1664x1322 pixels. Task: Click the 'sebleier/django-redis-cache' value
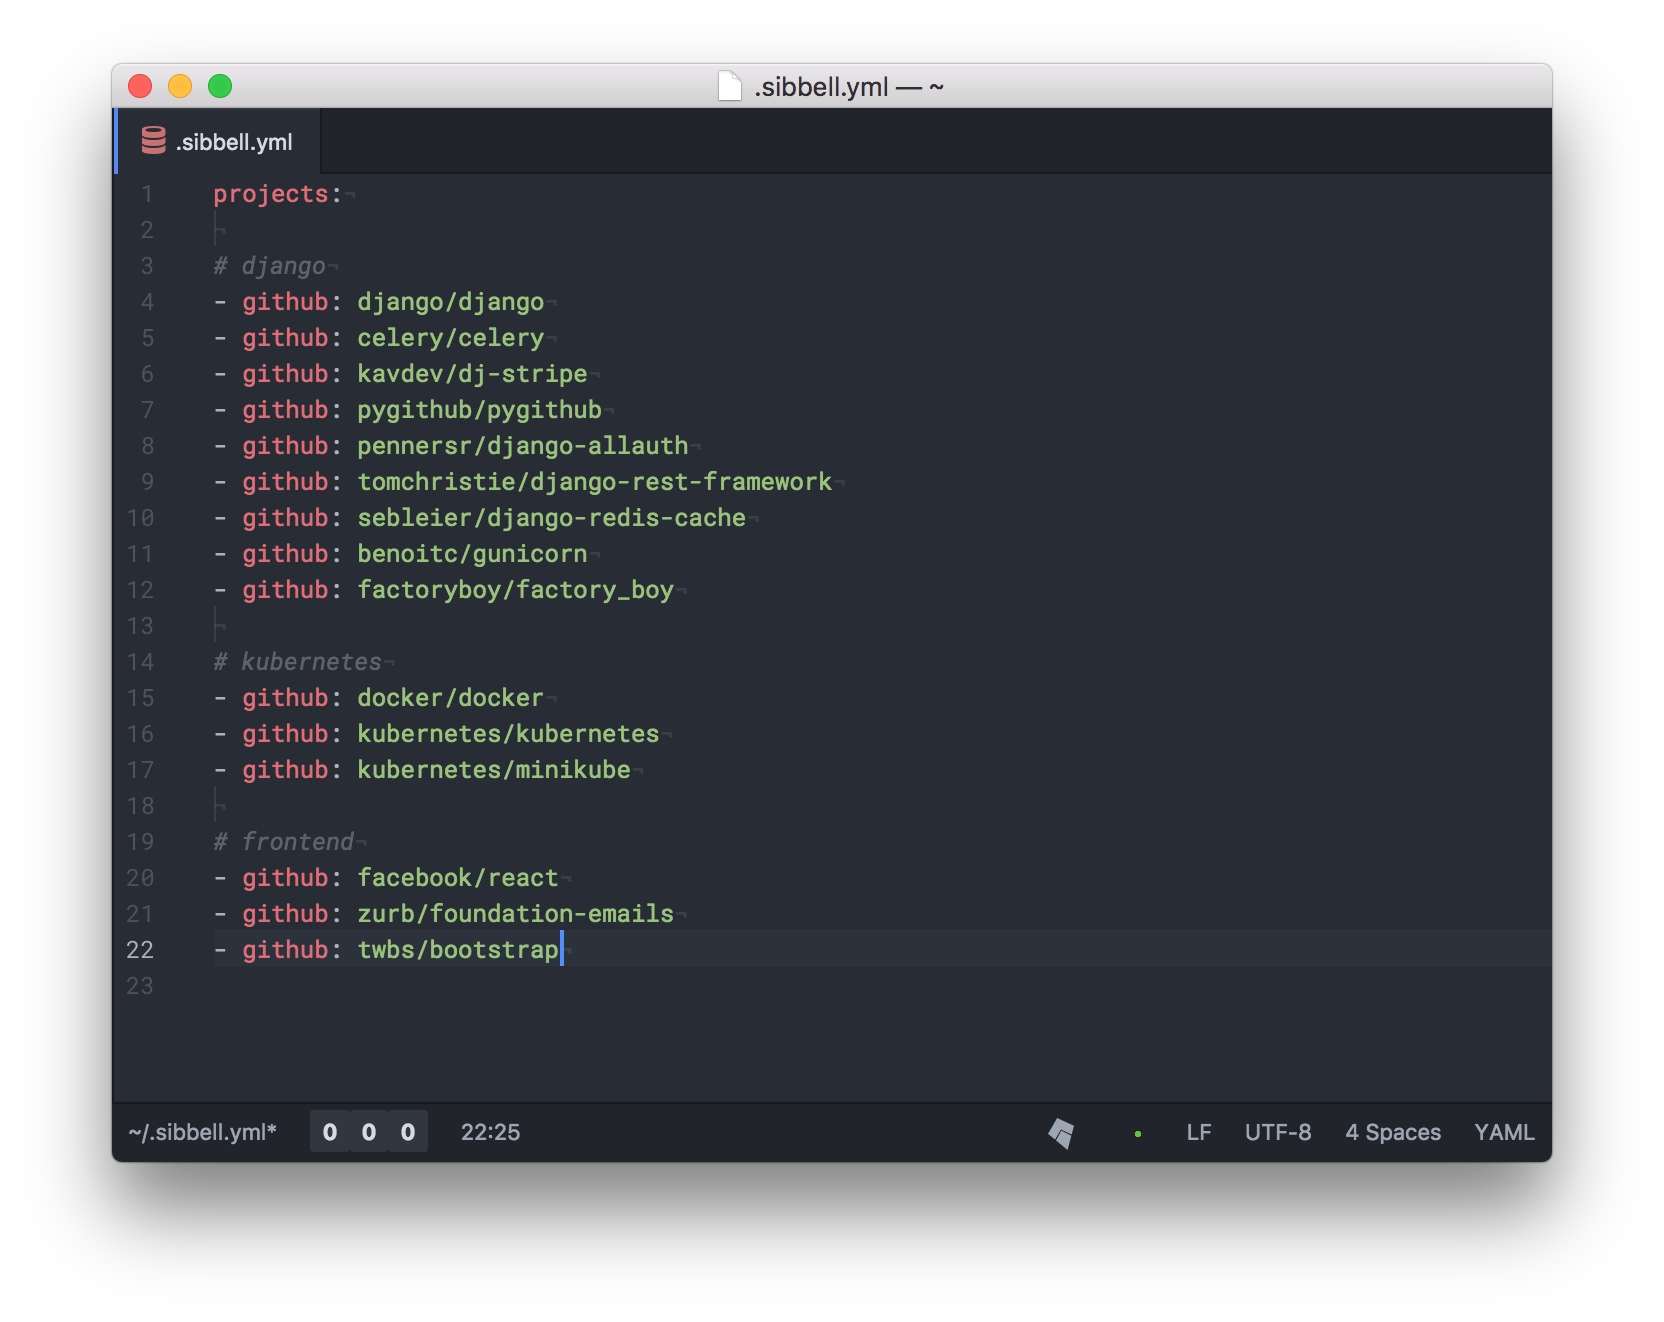(552, 518)
